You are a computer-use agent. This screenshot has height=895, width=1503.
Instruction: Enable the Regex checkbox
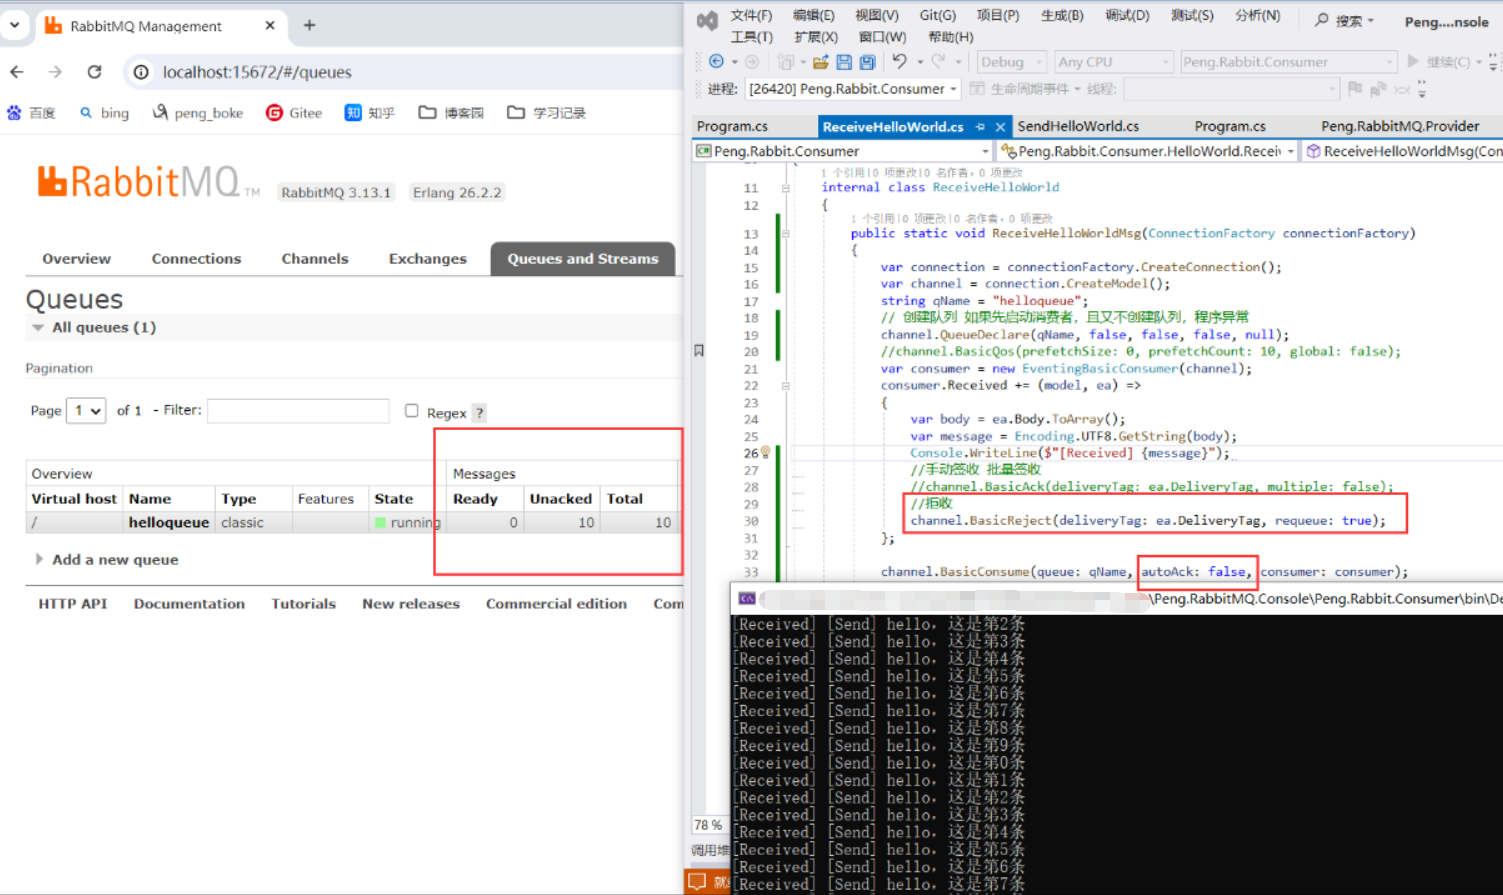tap(411, 410)
